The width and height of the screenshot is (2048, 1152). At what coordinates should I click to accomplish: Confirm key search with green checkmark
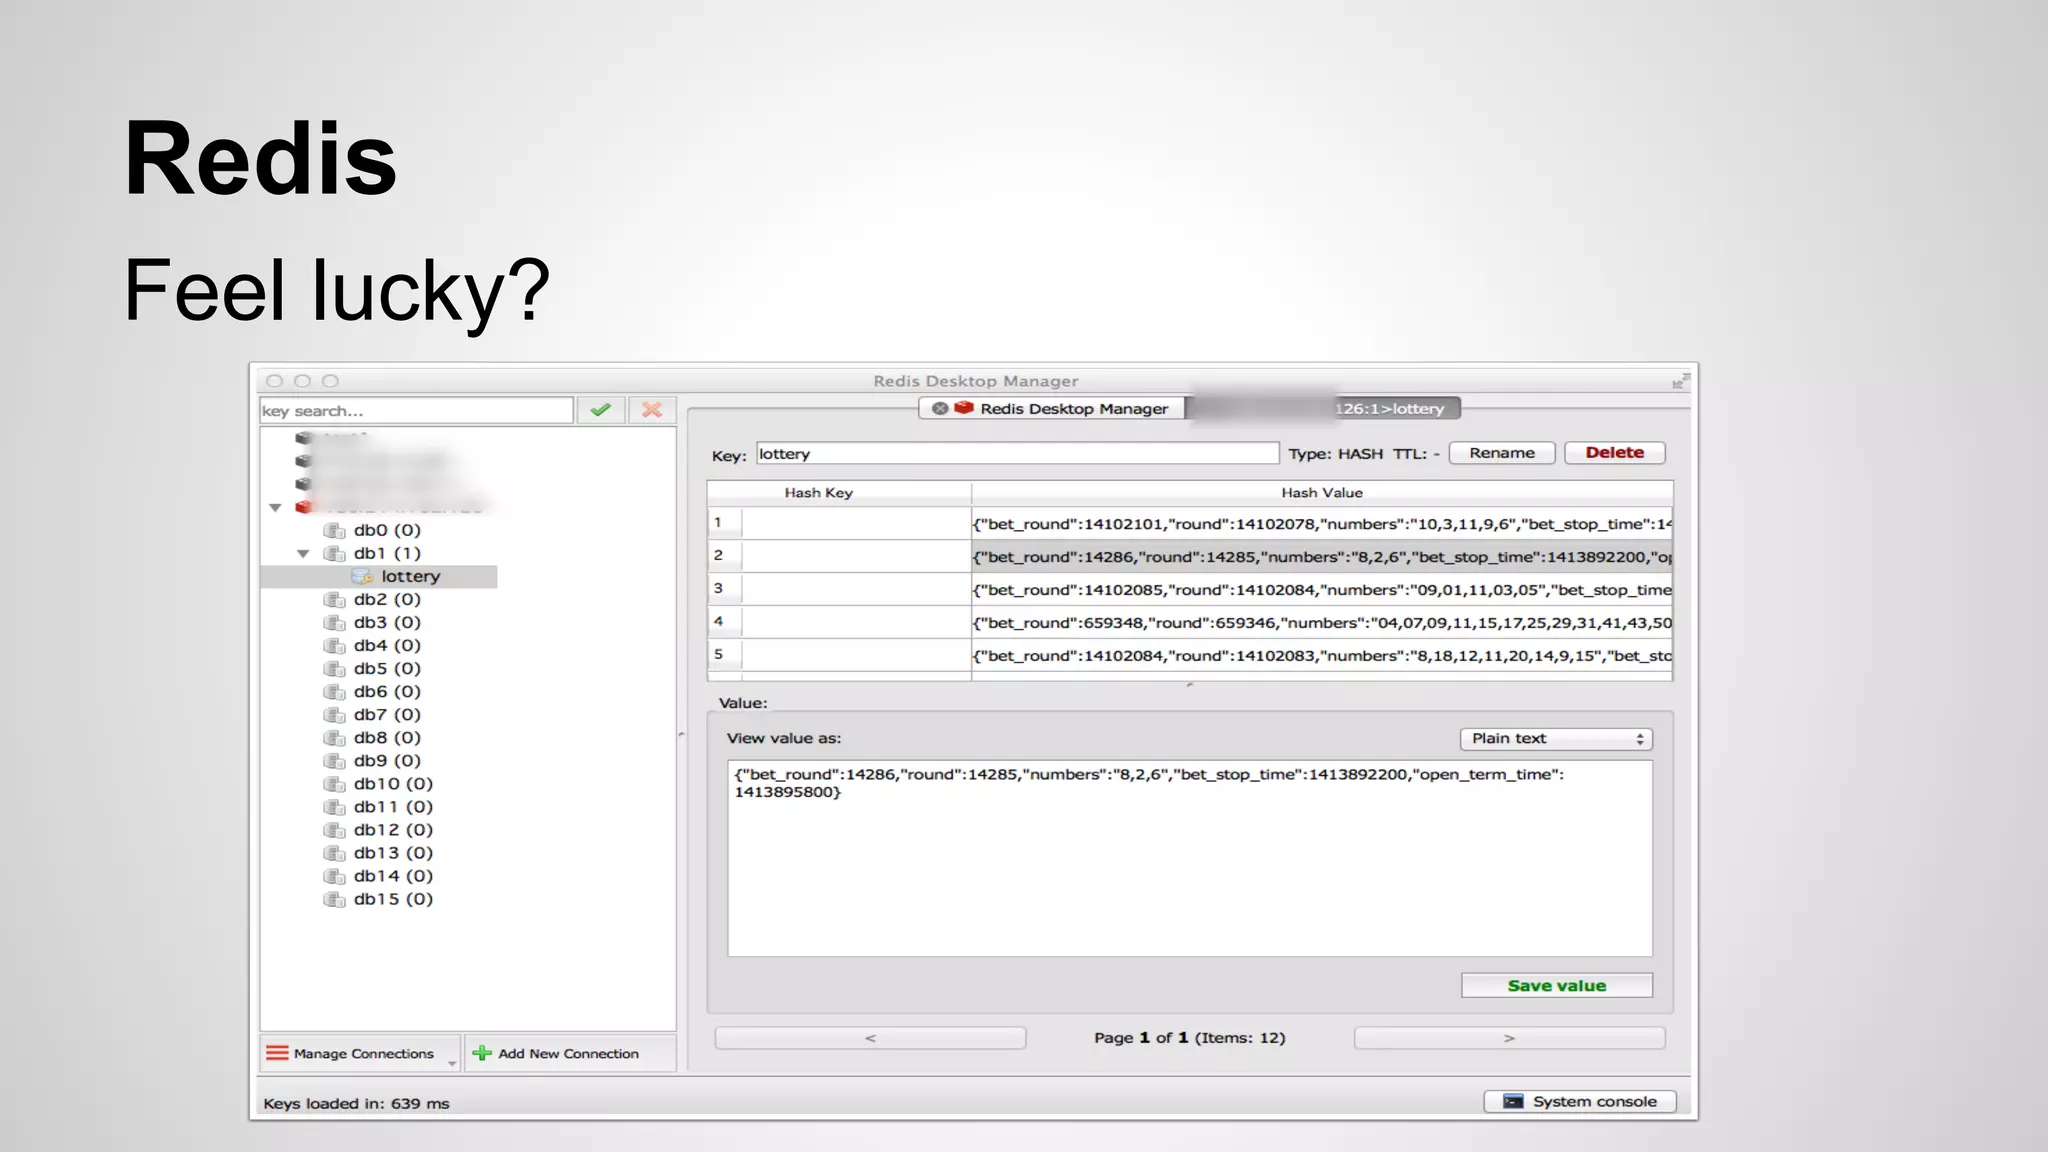[x=600, y=410]
